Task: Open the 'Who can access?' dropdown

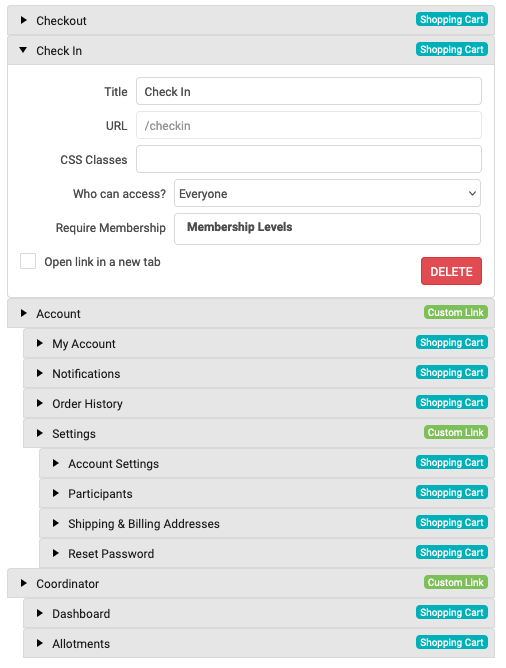Action: pos(327,193)
